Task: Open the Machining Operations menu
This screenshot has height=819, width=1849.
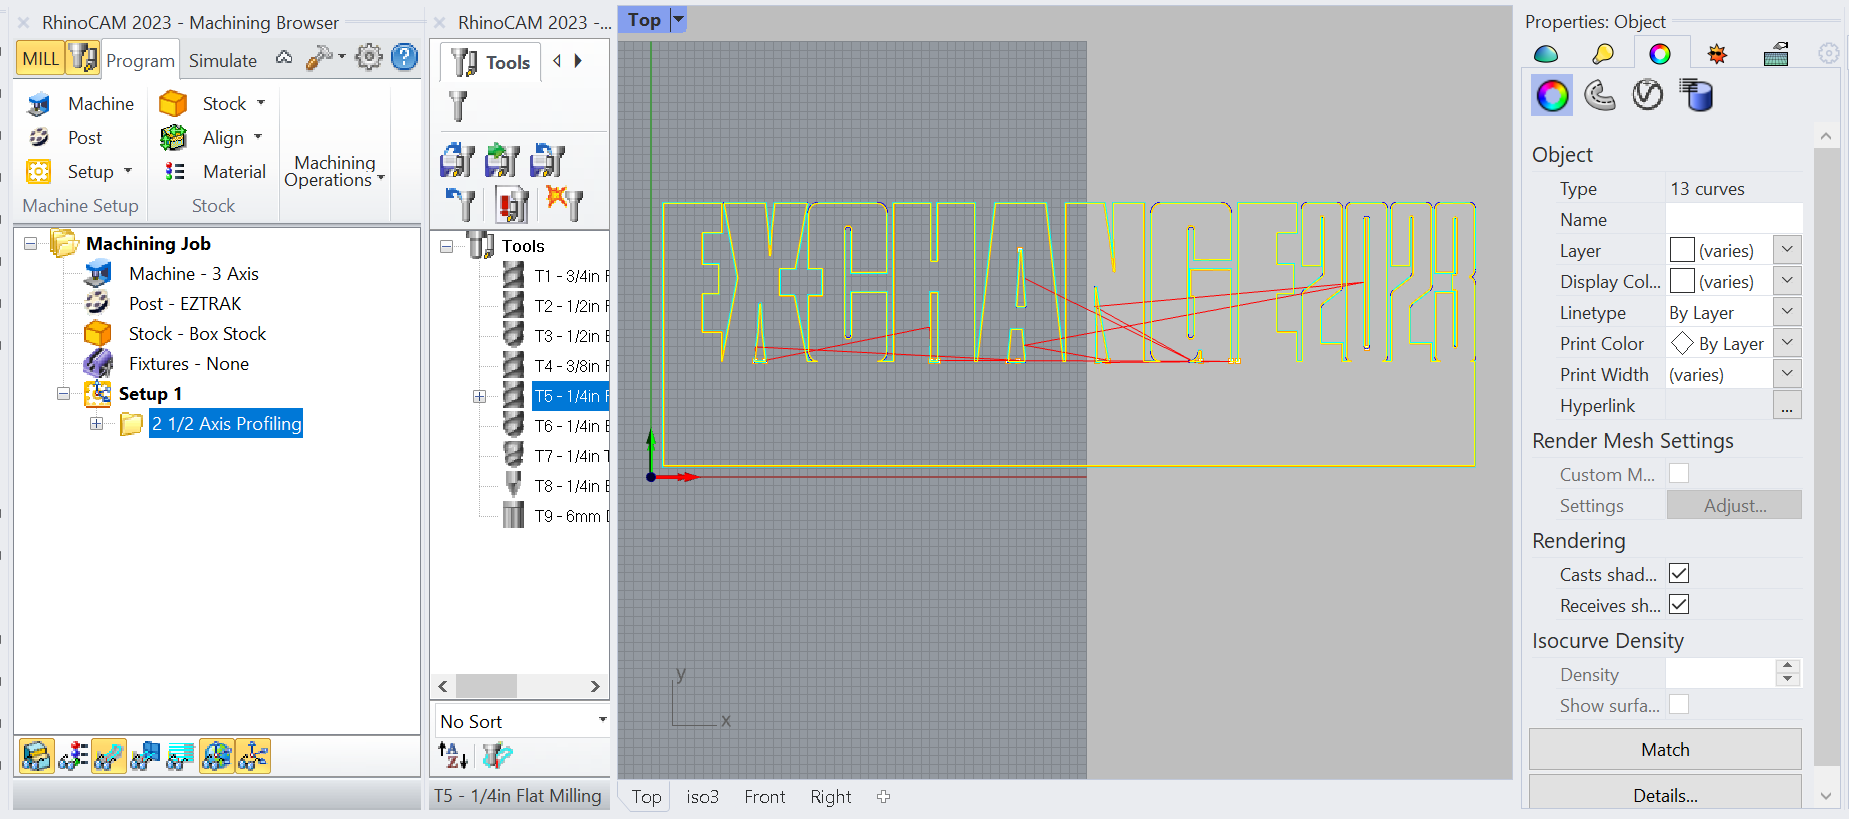Action: [x=334, y=171]
